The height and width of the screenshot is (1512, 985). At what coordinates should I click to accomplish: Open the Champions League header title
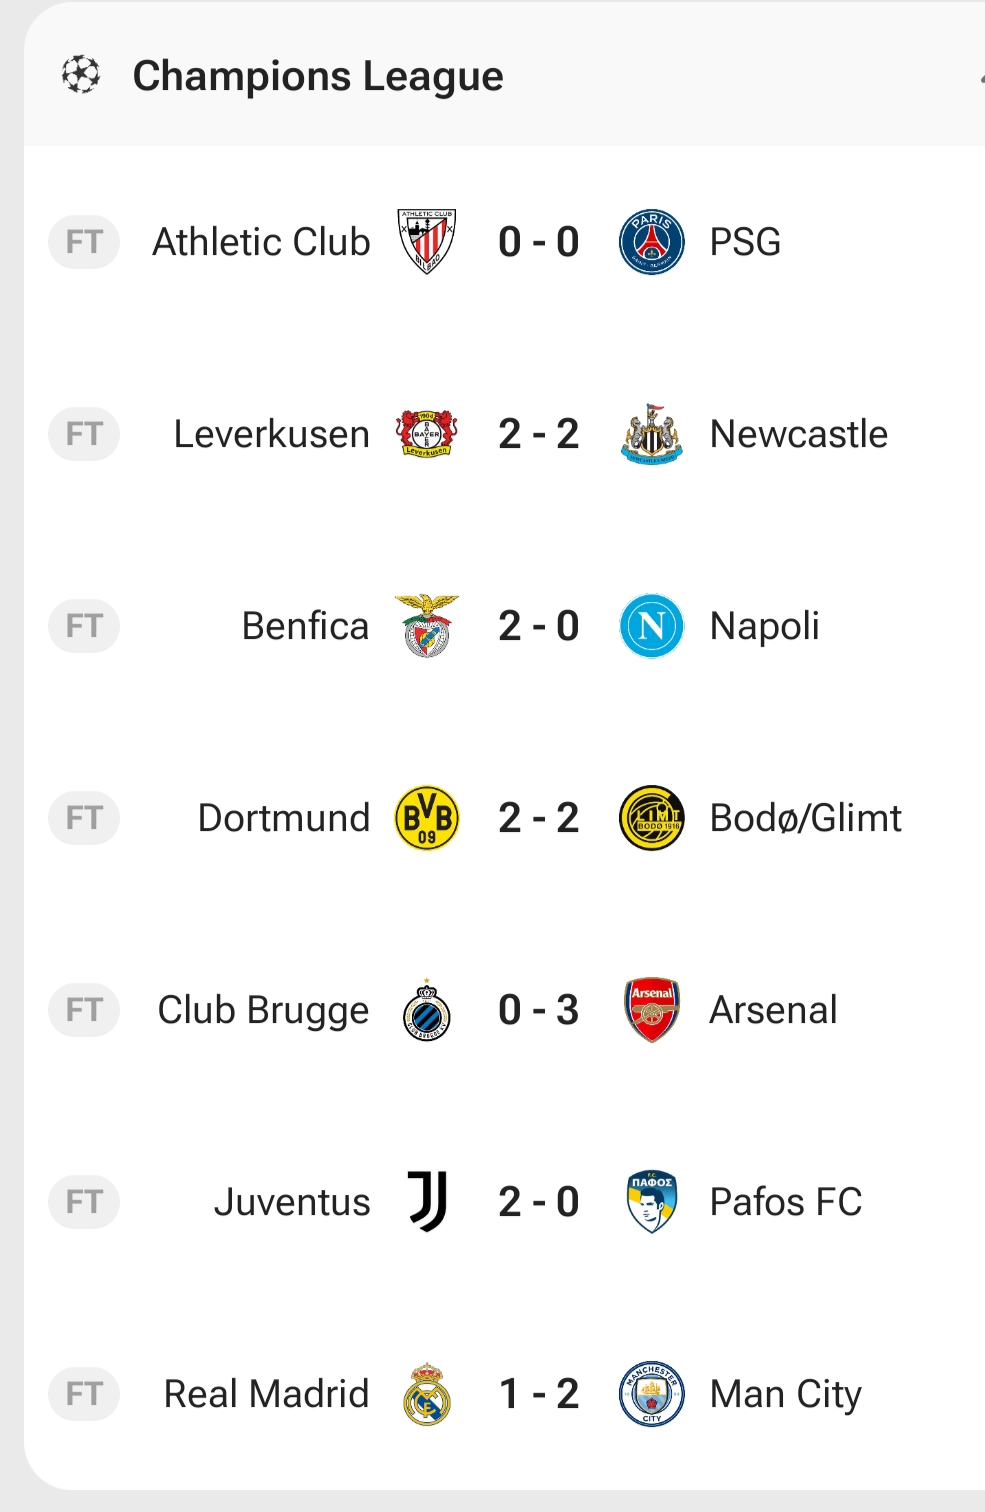(x=318, y=76)
